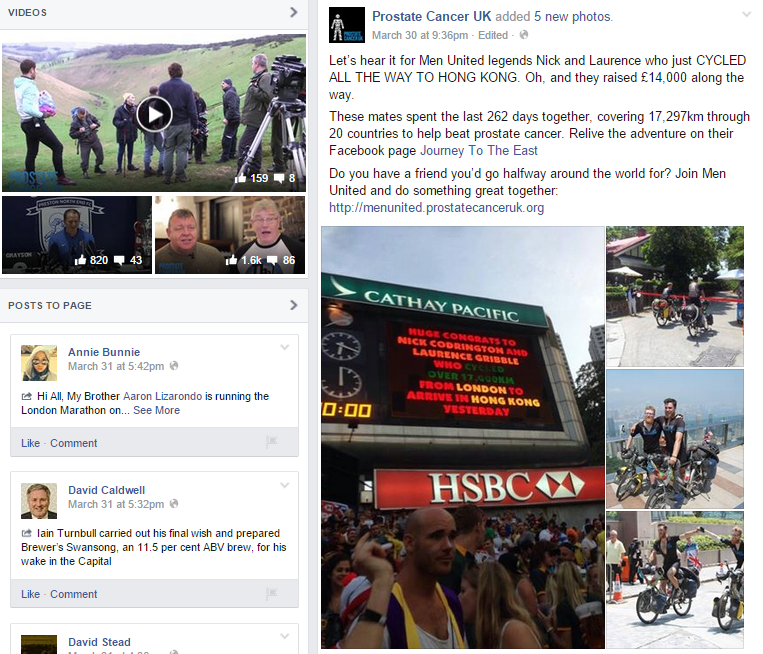Open Prostate Cancer UK profile picture
Image resolution: width=763 pixels, height=654 pixels.
click(x=347, y=25)
